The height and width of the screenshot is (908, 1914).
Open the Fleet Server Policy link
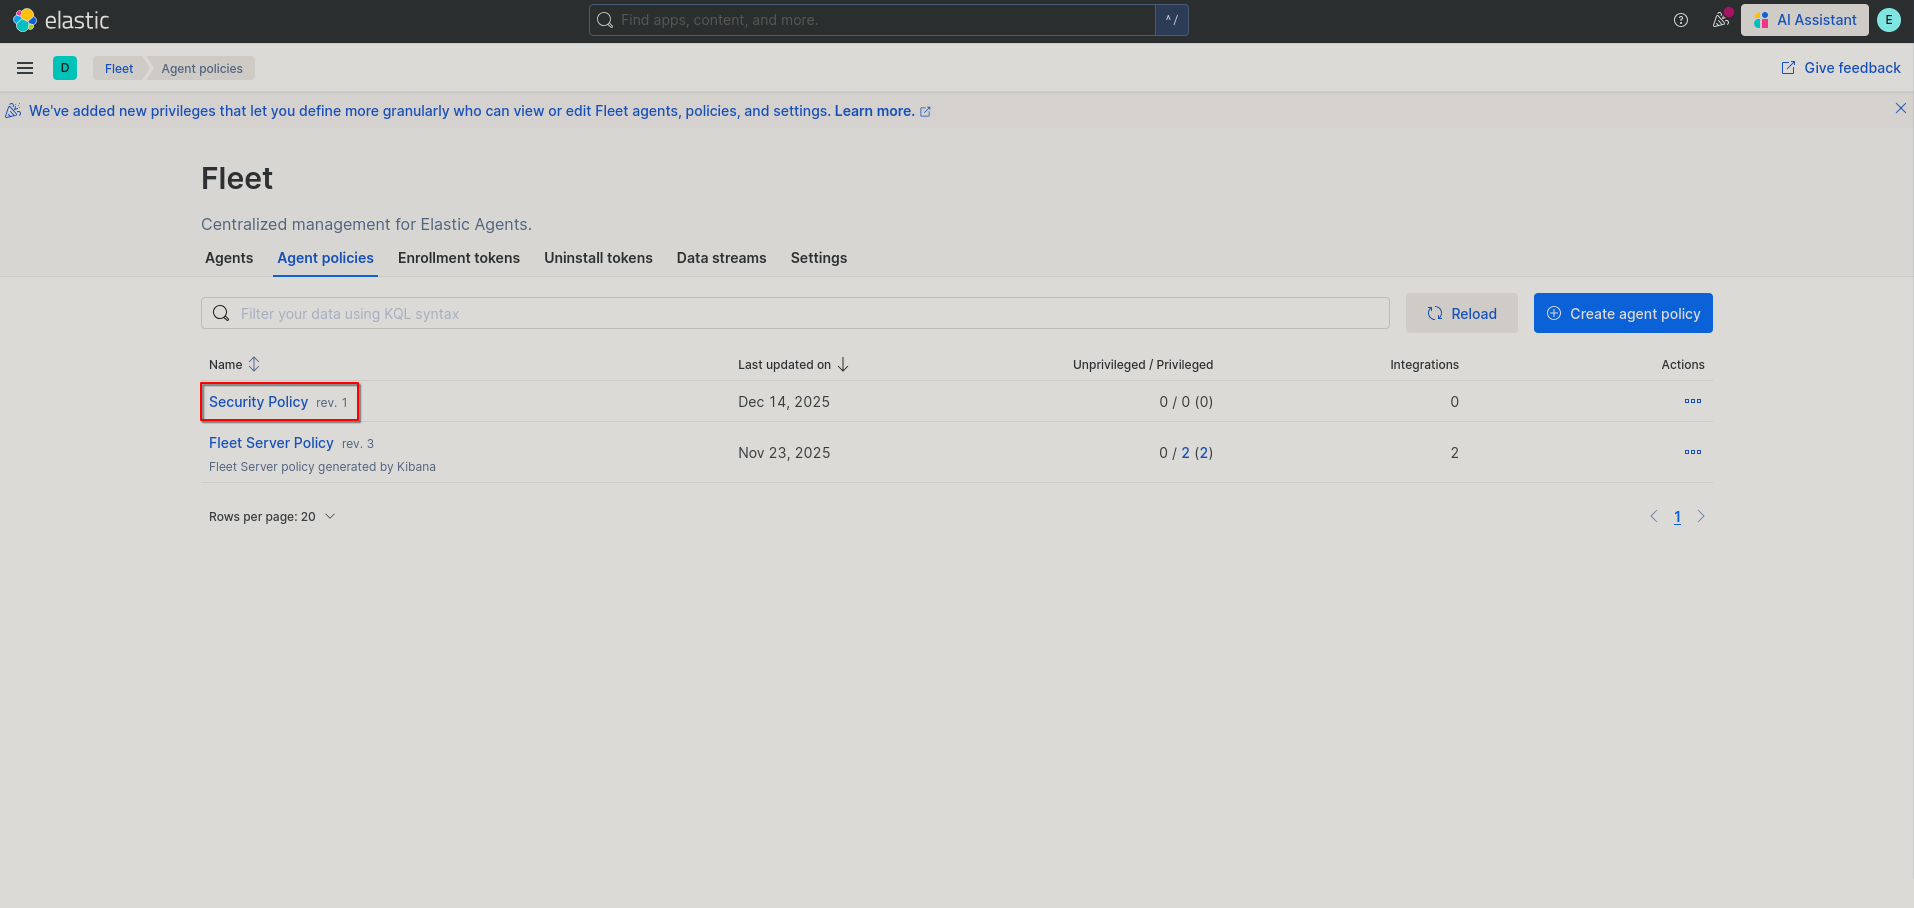point(271,443)
